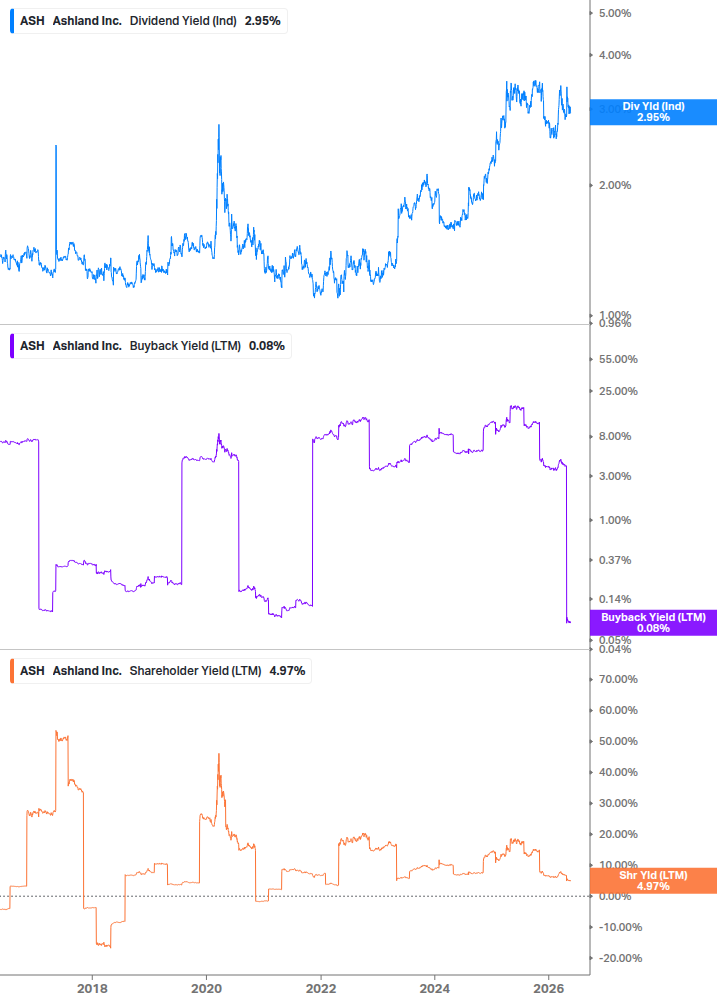Click the 40.00% tick on shareholder yield axis
This screenshot has height=1005, width=717.
tap(618, 773)
